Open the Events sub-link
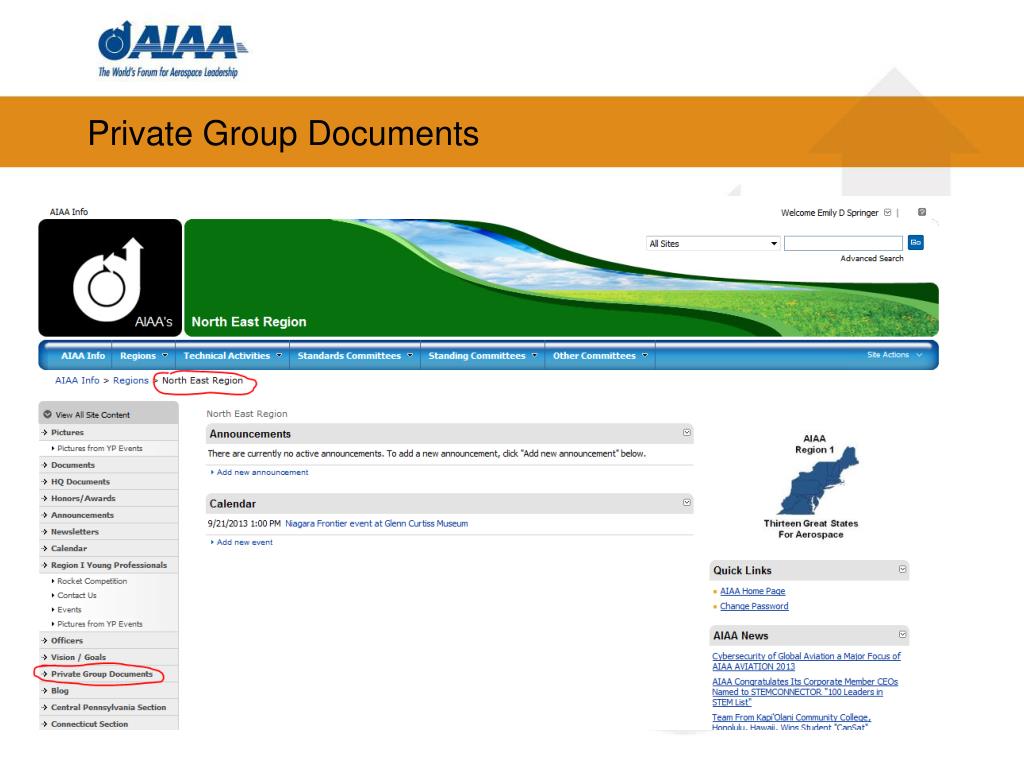 click(x=69, y=610)
